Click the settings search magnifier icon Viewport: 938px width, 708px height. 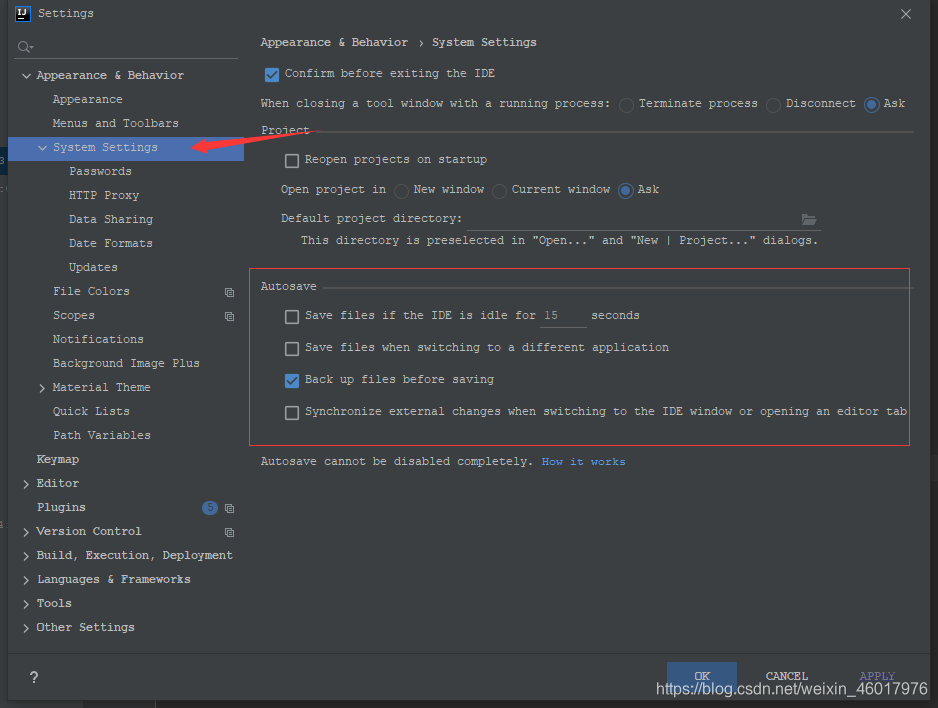tap(25, 47)
